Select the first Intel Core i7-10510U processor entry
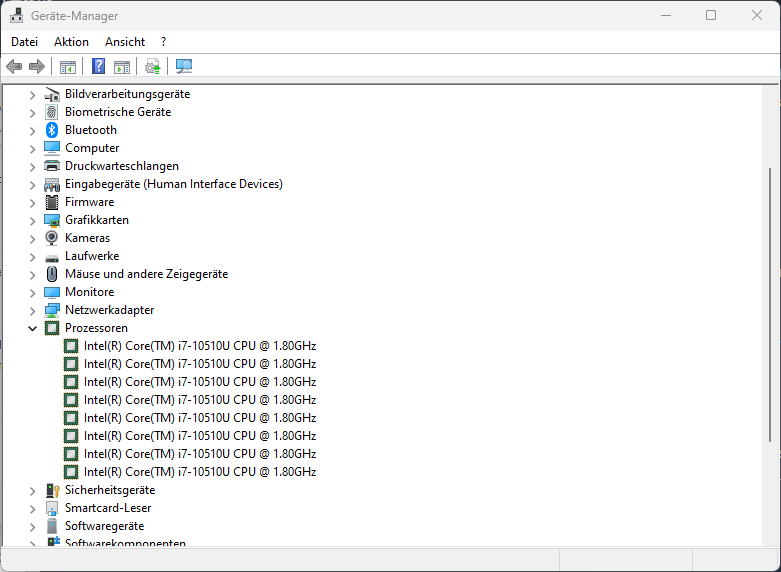 click(x=199, y=346)
